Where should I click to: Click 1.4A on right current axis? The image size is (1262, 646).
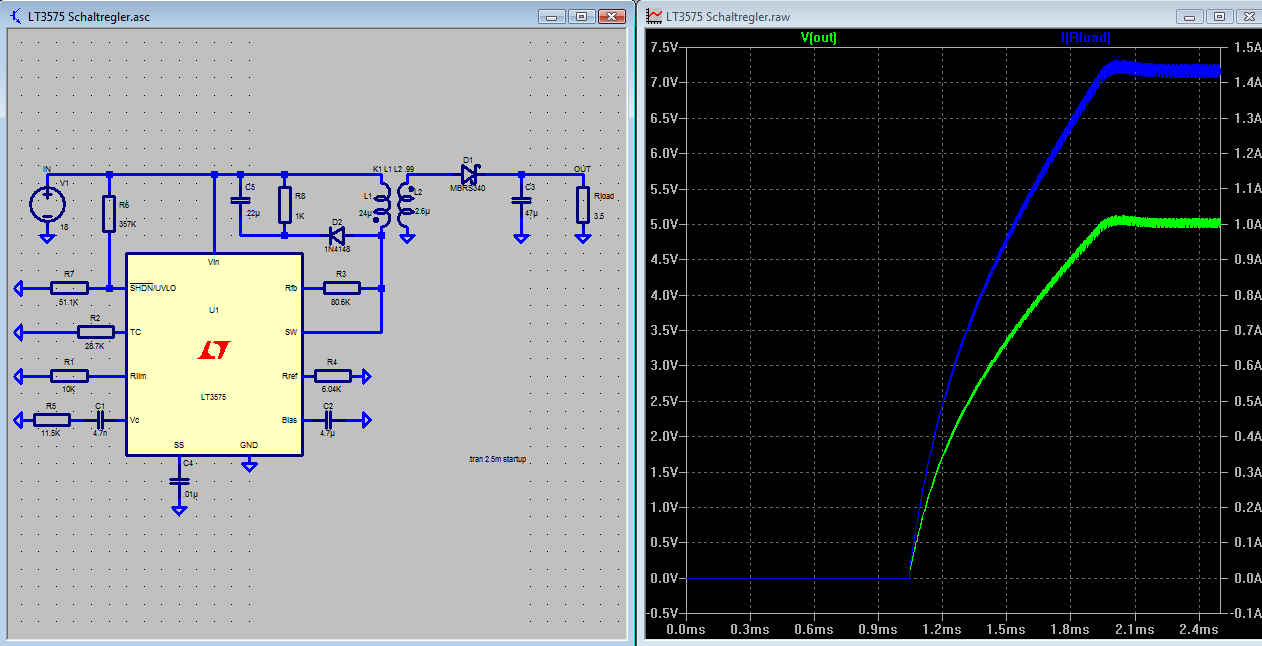click(x=1247, y=83)
